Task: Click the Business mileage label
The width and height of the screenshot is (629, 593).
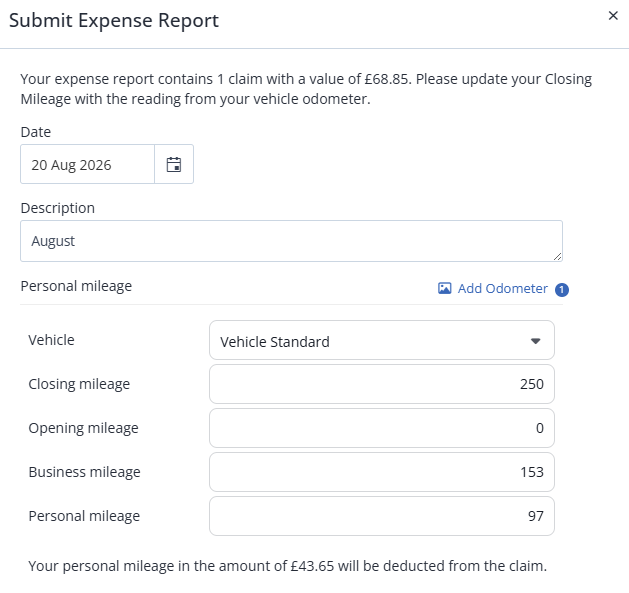Action: point(84,472)
